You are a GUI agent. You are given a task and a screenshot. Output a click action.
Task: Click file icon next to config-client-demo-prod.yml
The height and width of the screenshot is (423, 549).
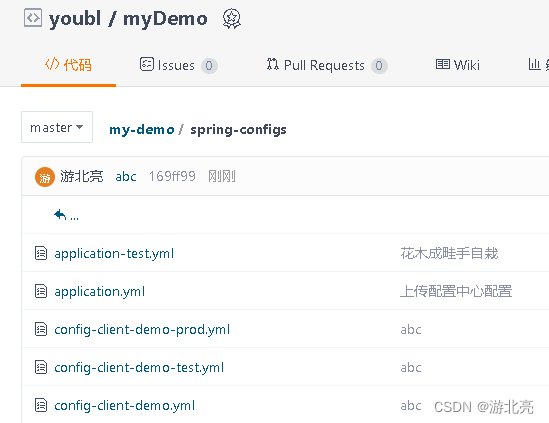[x=41, y=329]
